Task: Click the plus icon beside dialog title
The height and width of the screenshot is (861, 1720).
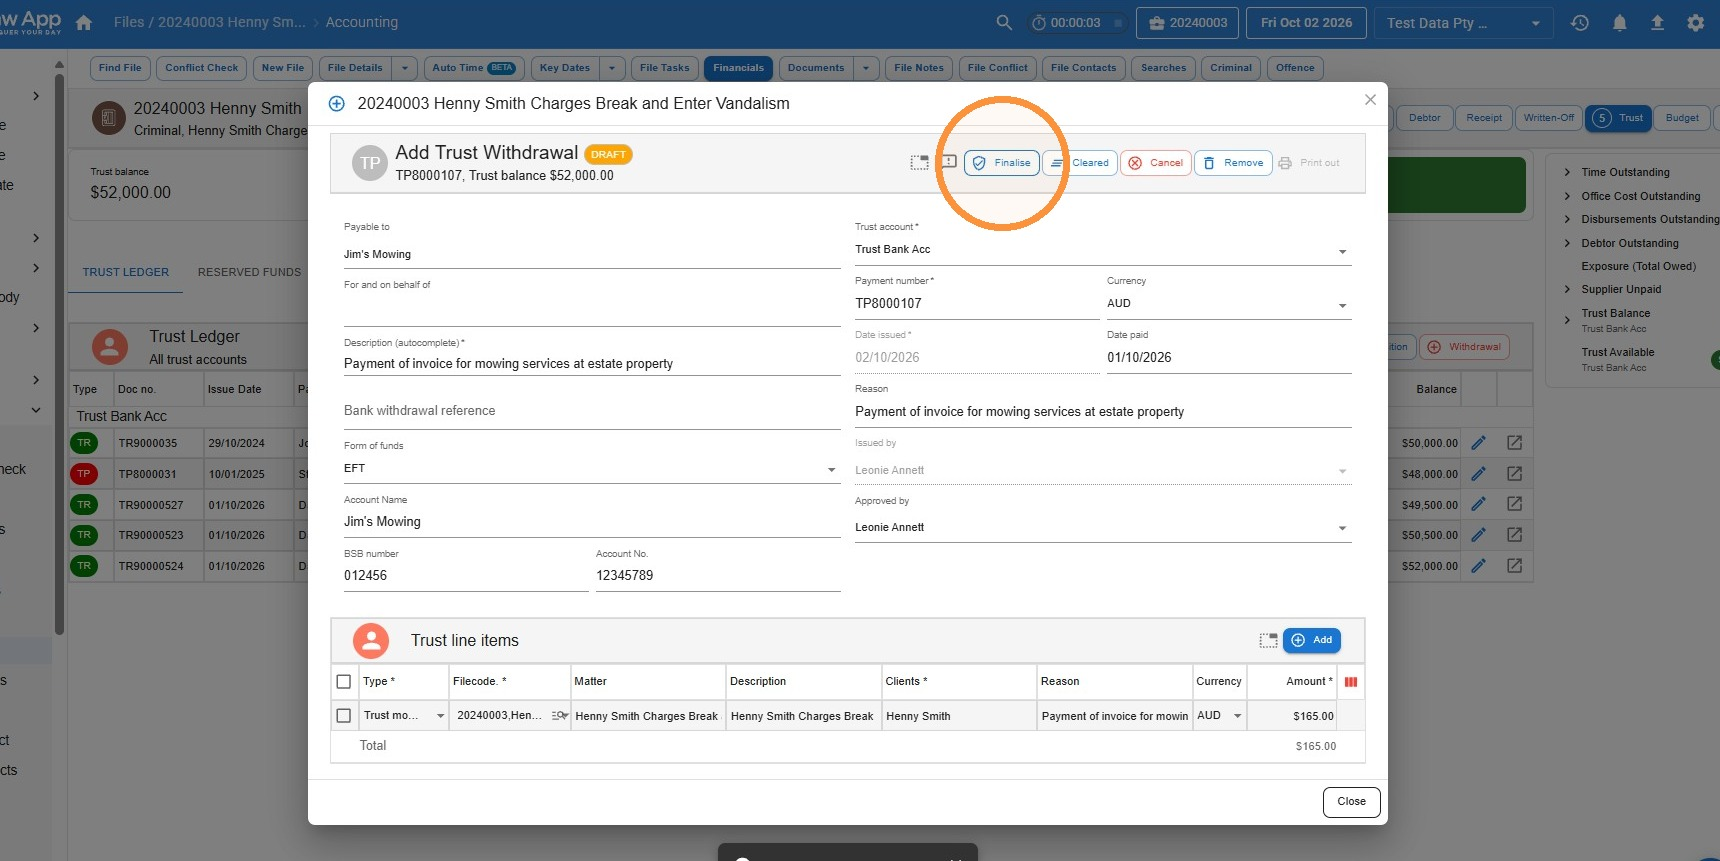Action: coord(337,104)
